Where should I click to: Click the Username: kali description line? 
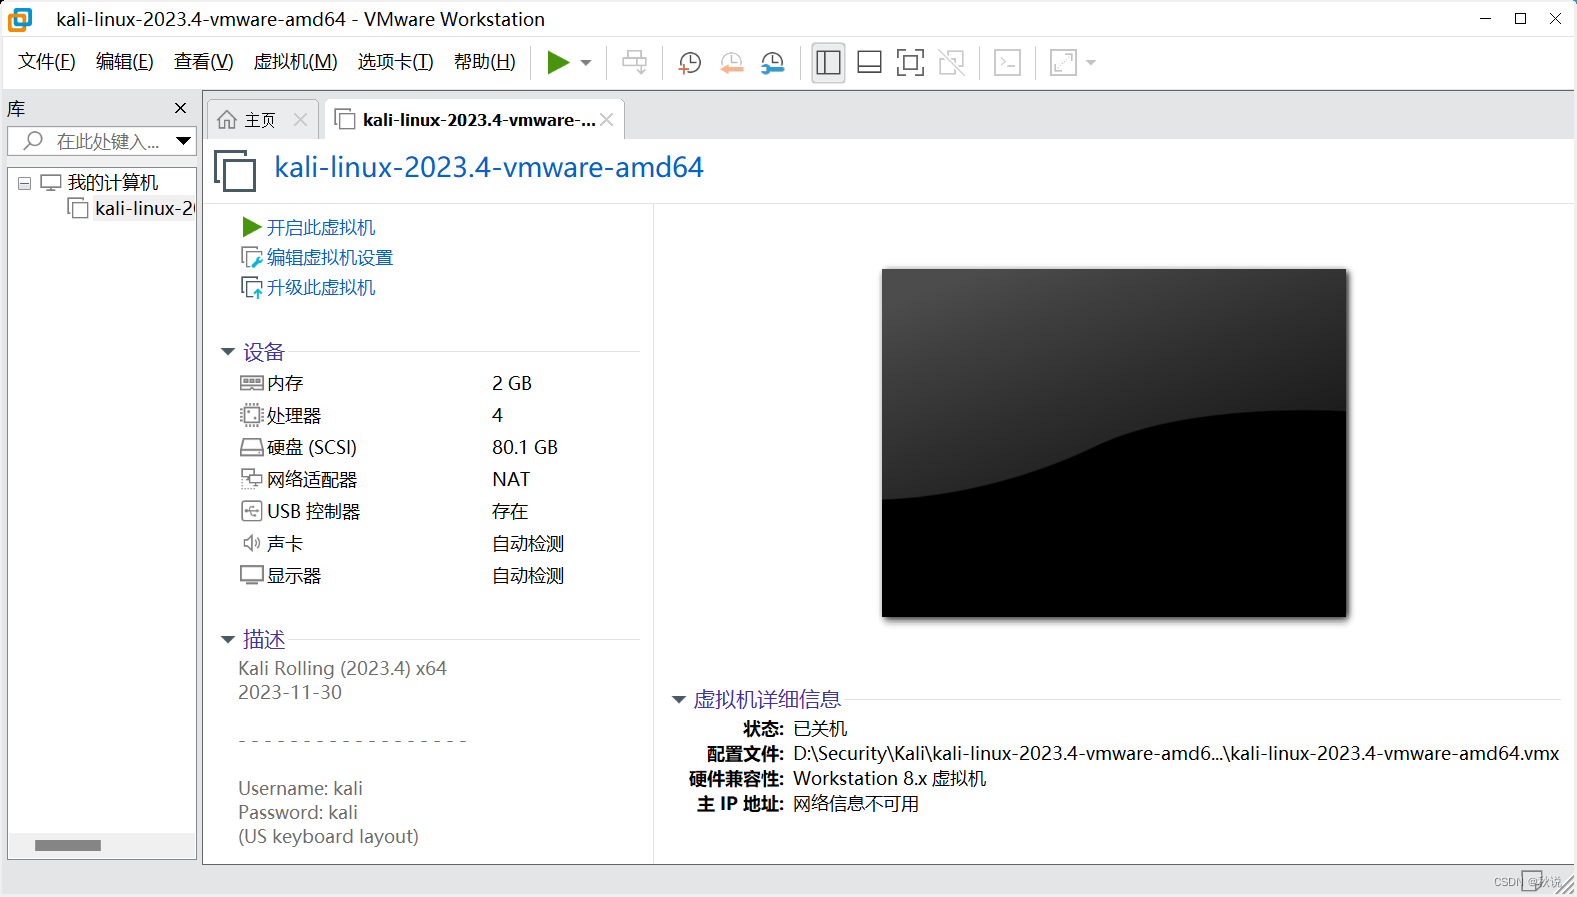click(300, 788)
